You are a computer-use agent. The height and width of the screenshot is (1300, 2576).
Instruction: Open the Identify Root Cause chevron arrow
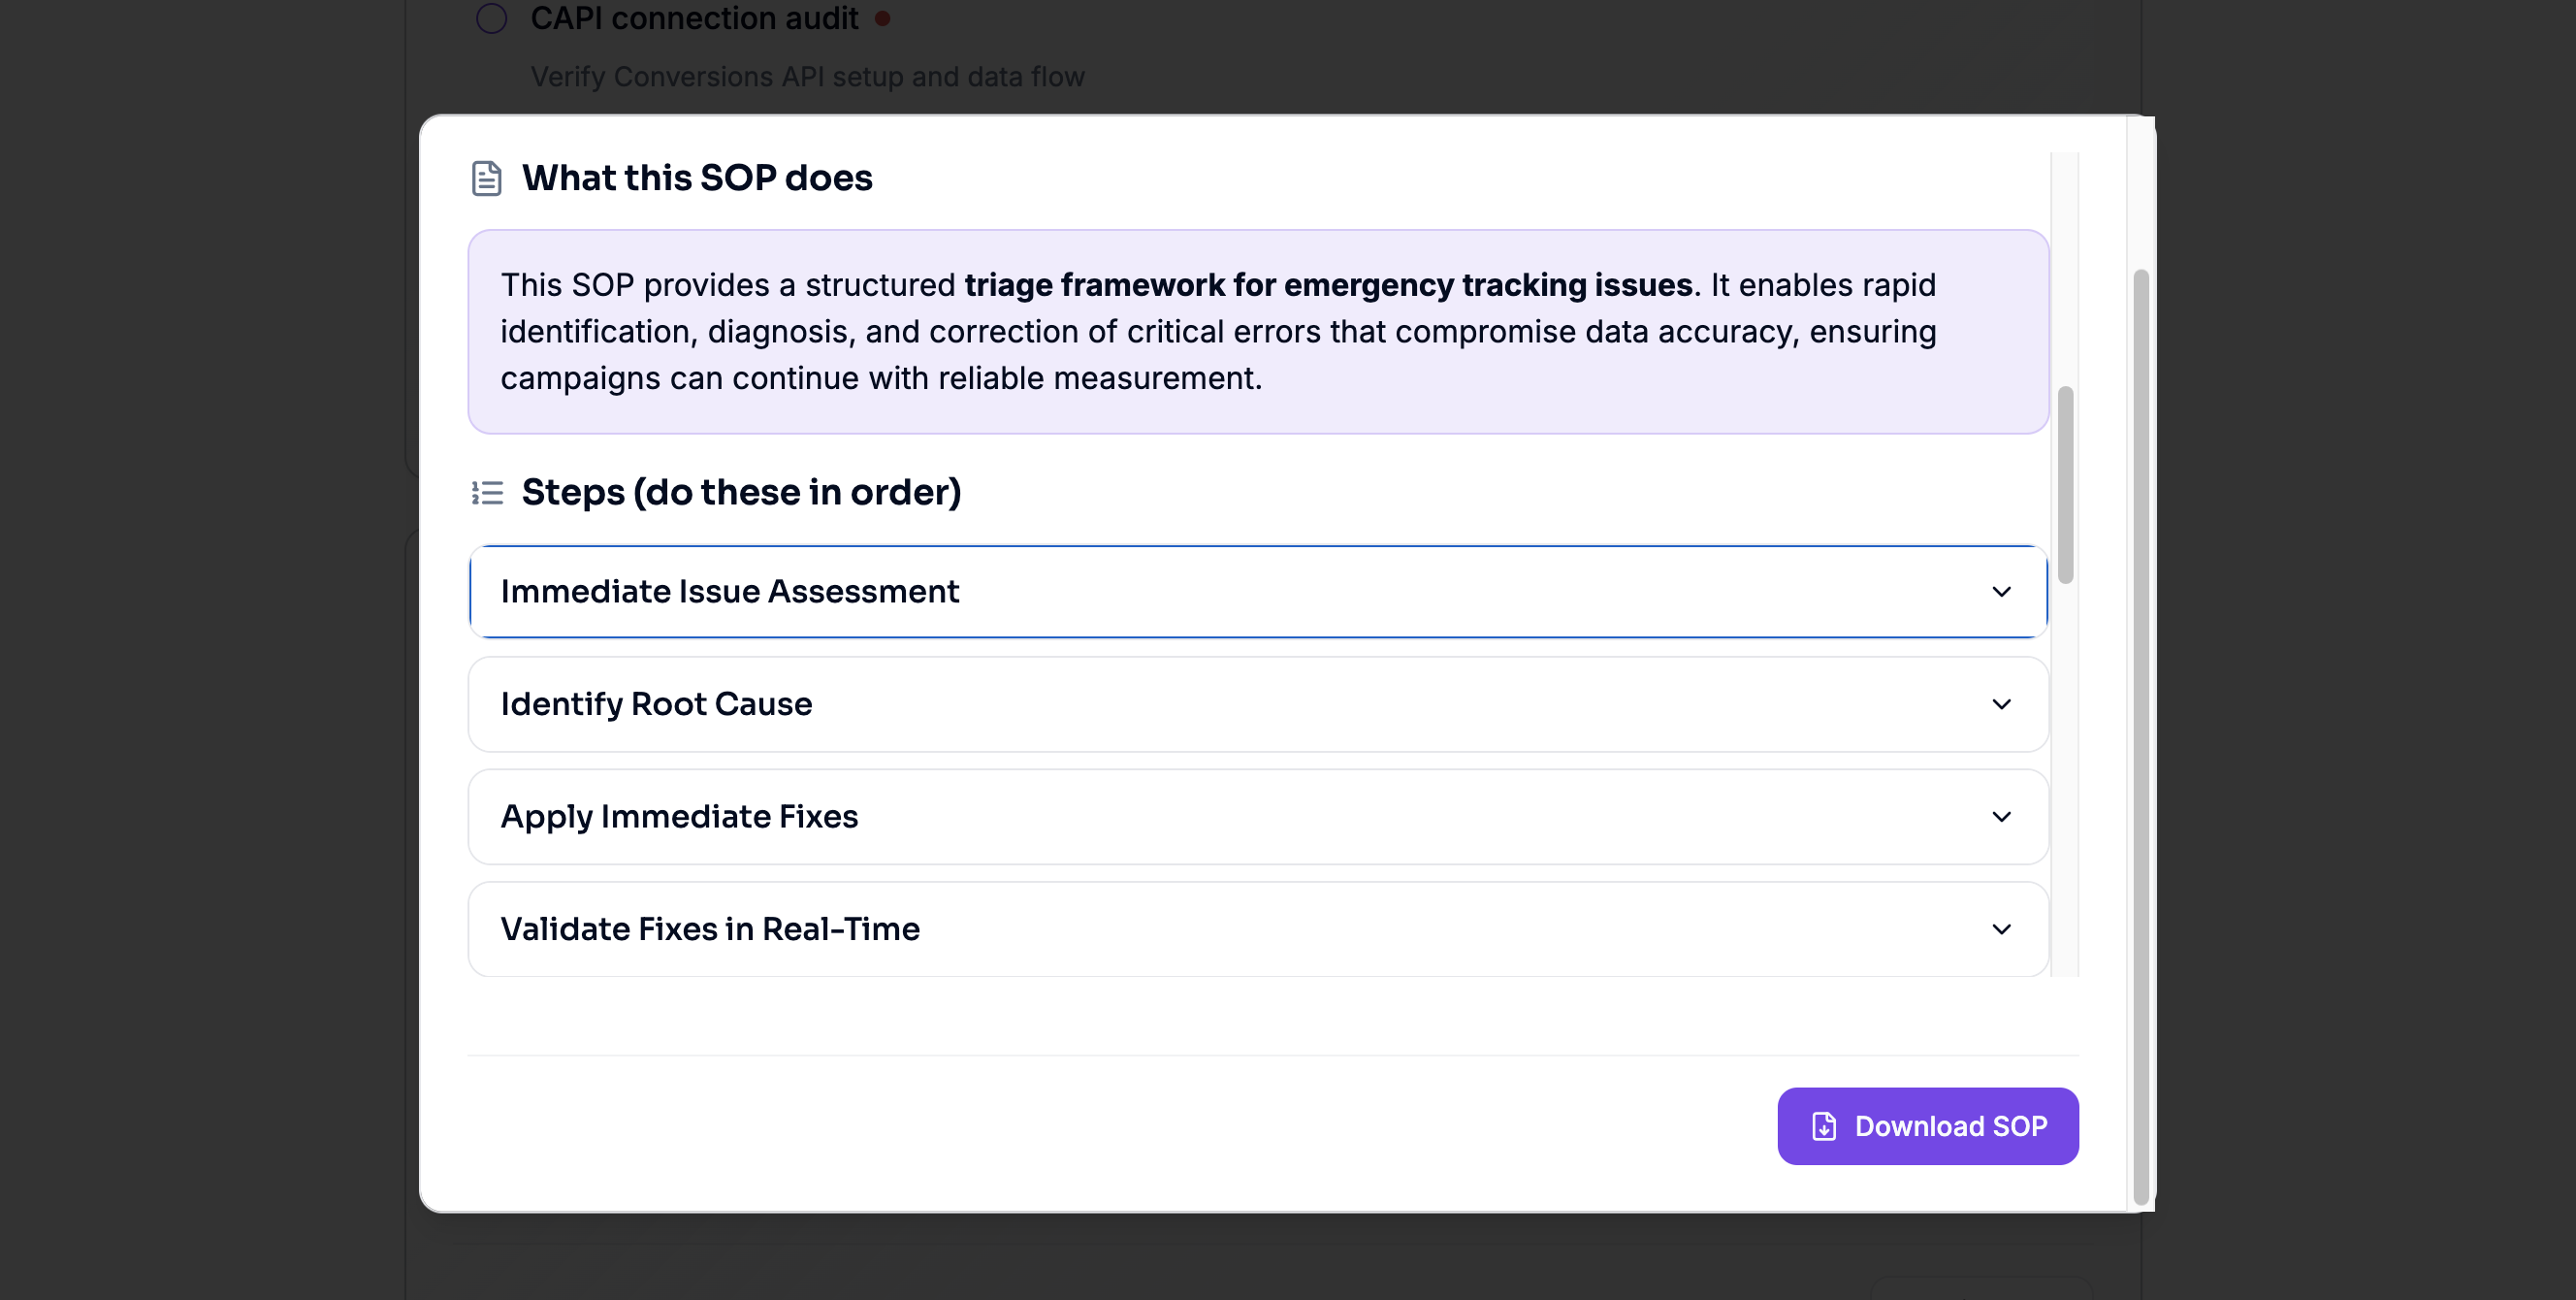pos(2001,704)
